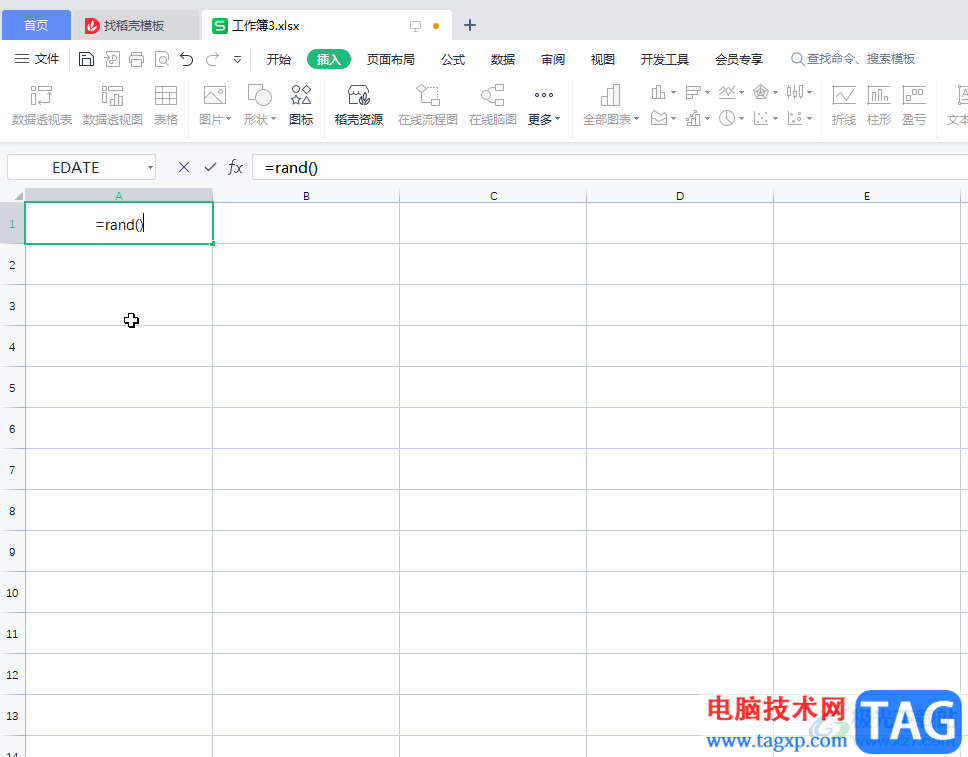Open Insert Function fx dialog
The image size is (968, 757).
[x=235, y=167]
